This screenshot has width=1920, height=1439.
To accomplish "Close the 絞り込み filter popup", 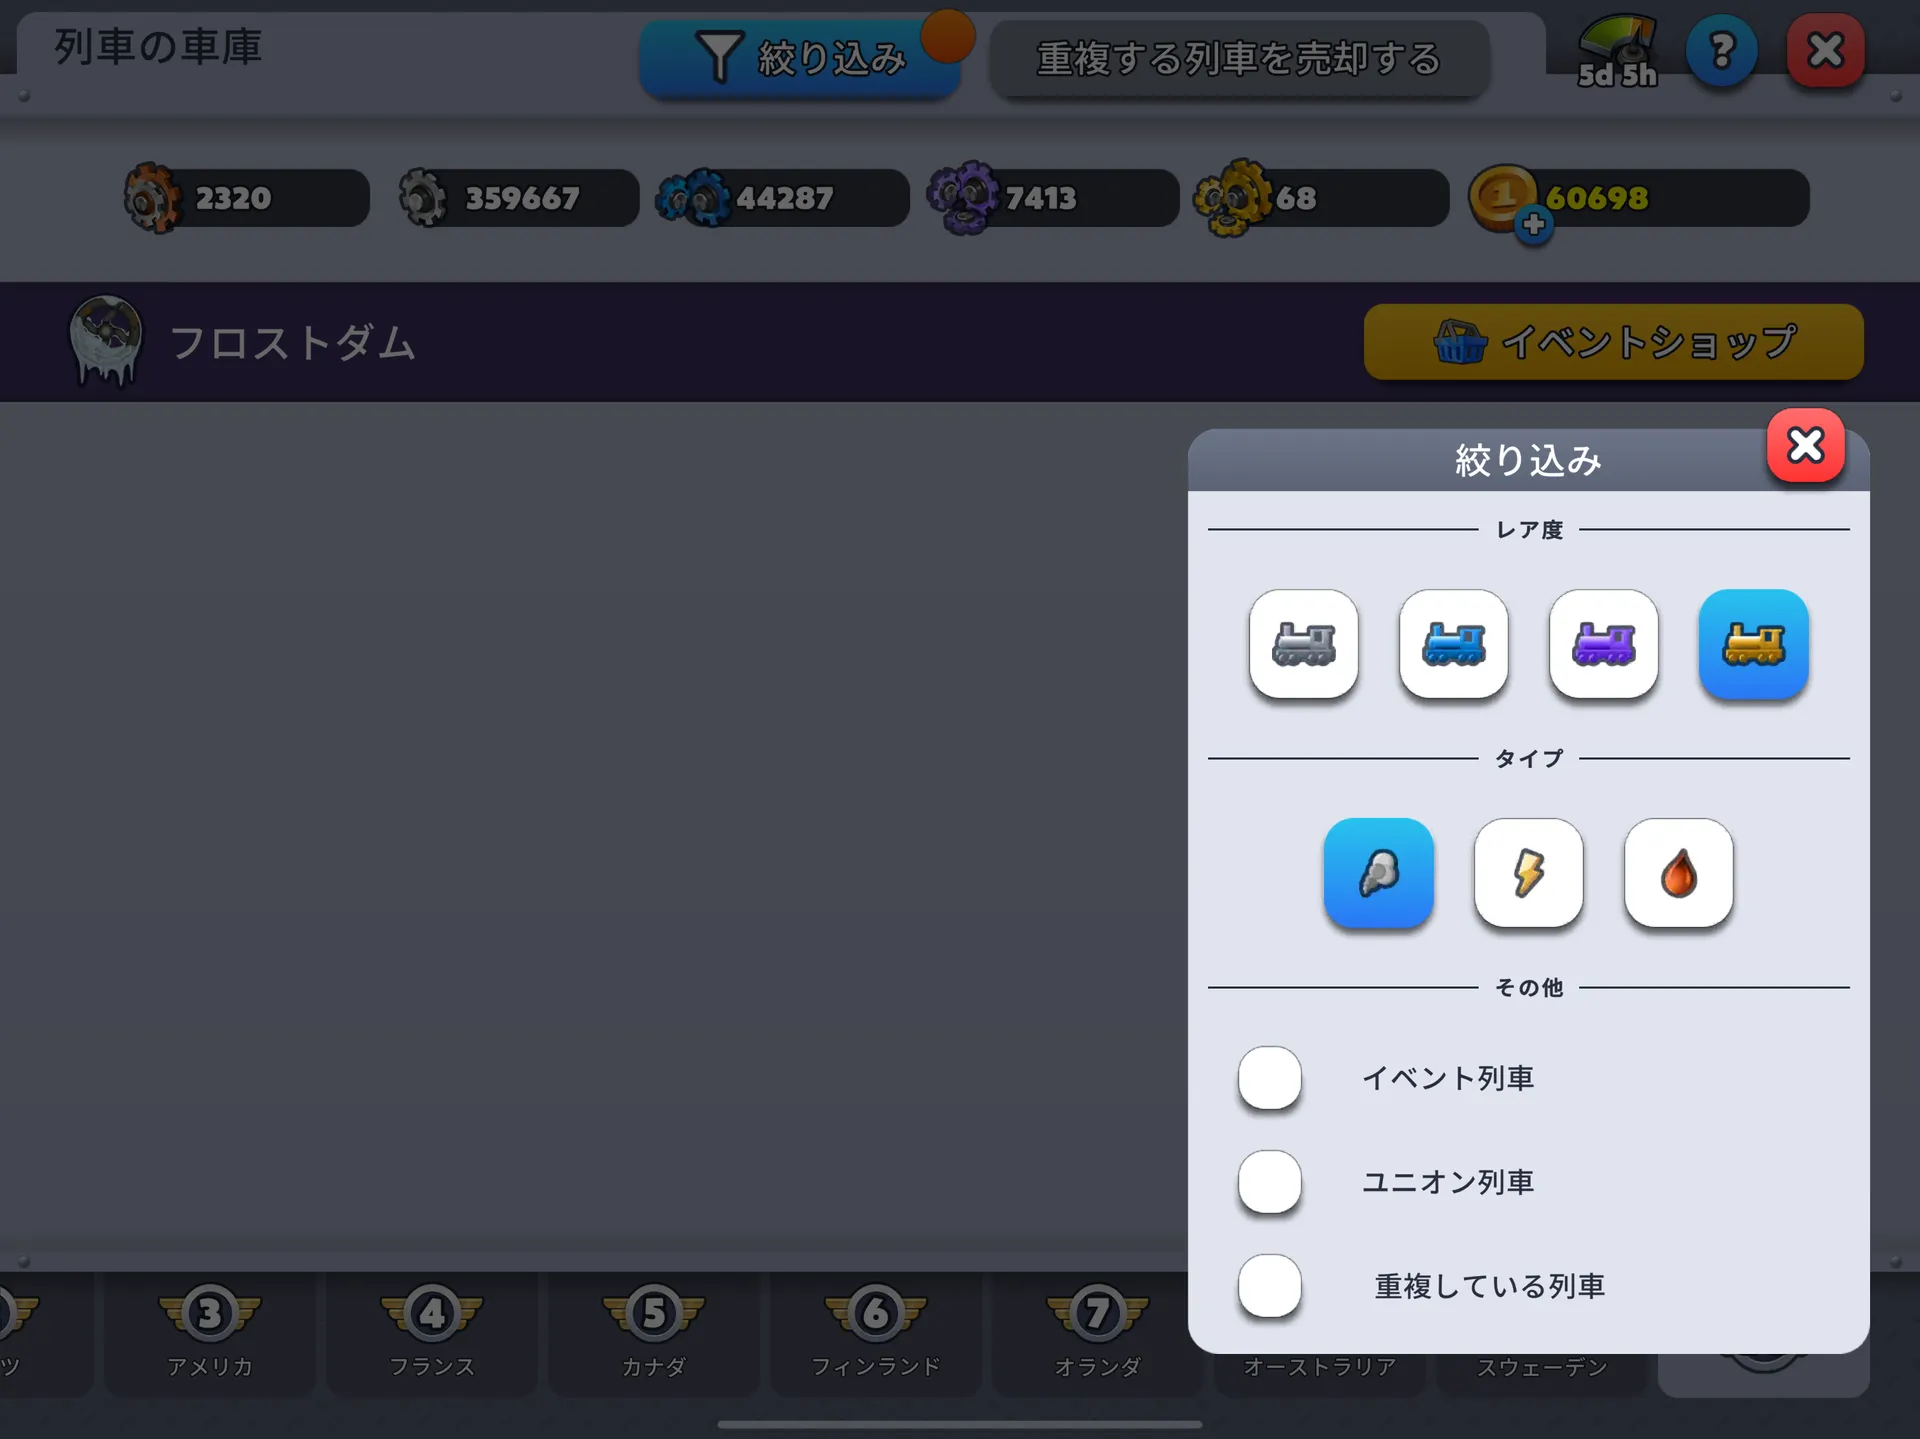I will (1805, 445).
